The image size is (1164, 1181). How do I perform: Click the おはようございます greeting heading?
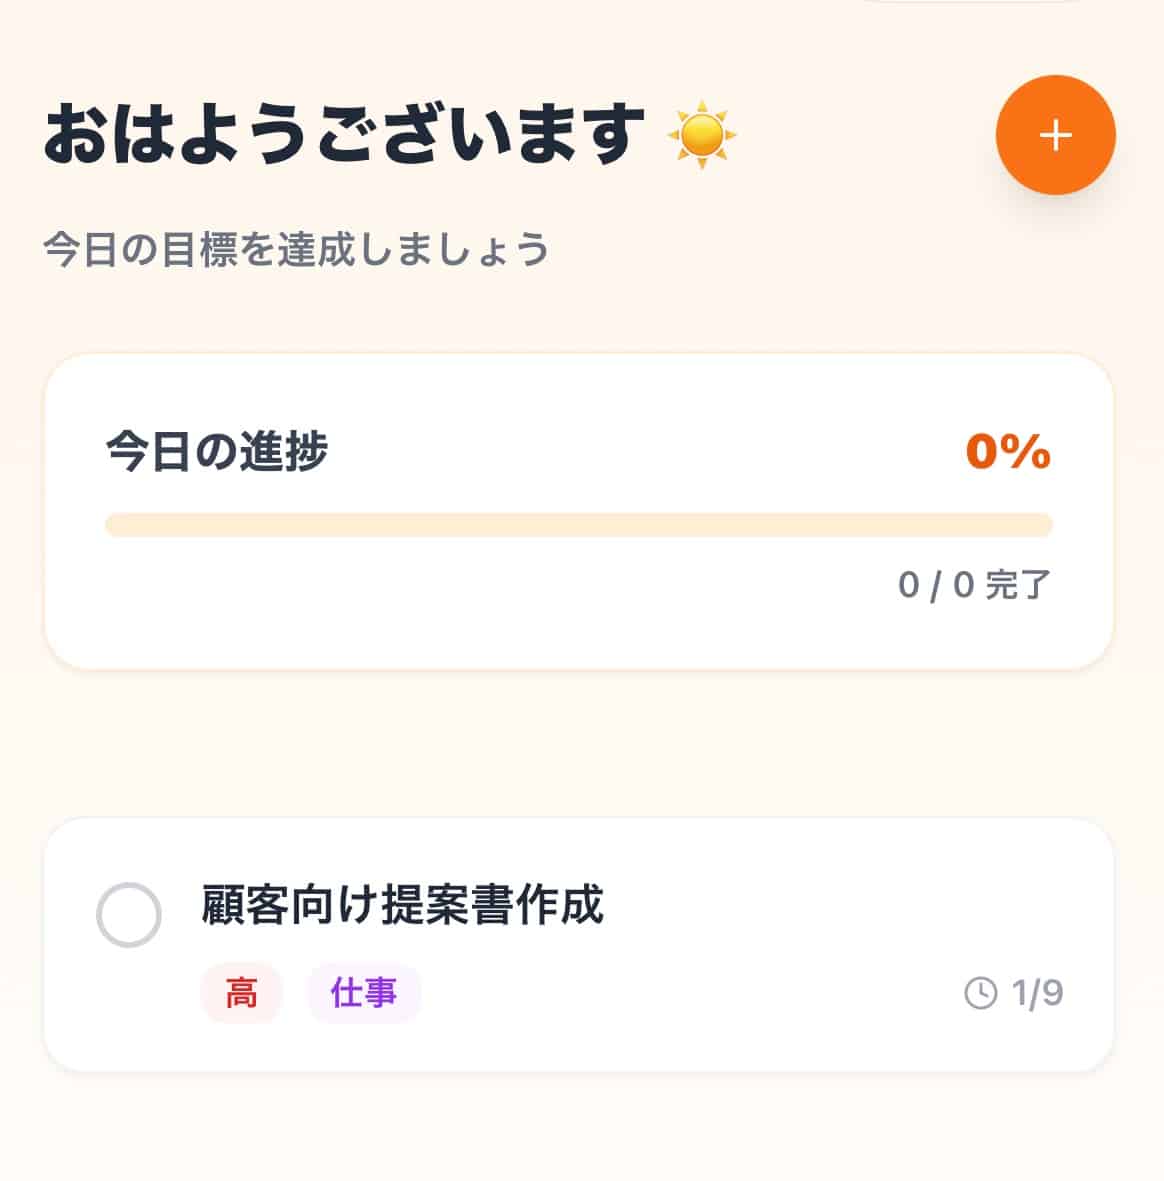[344, 135]
